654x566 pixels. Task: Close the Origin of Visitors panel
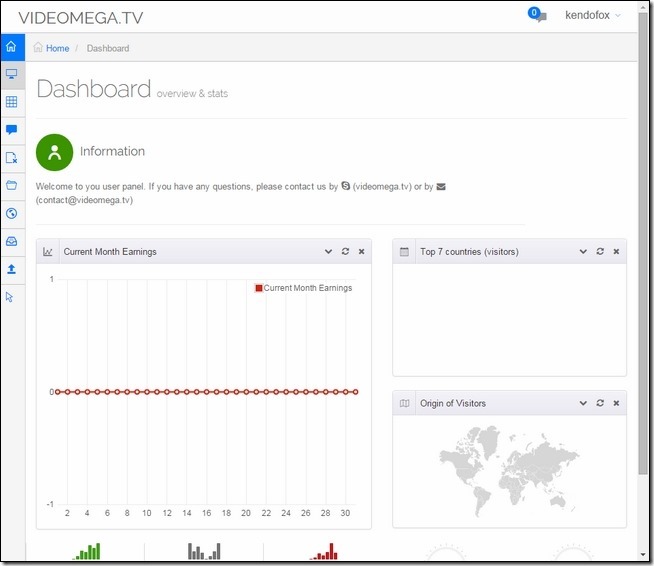pyautogui.click(x=616, y=403)
